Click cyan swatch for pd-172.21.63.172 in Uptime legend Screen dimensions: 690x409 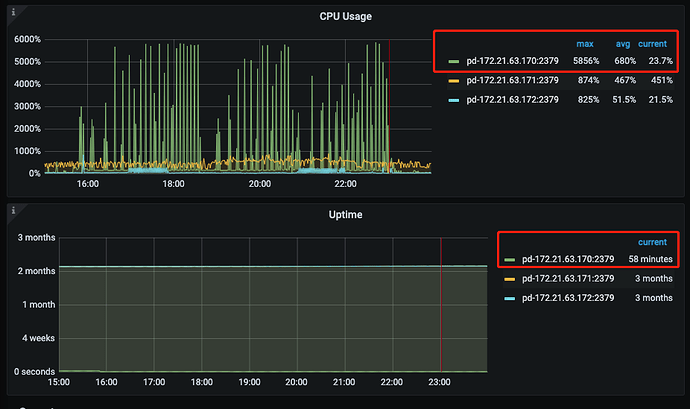click(510, 298)
